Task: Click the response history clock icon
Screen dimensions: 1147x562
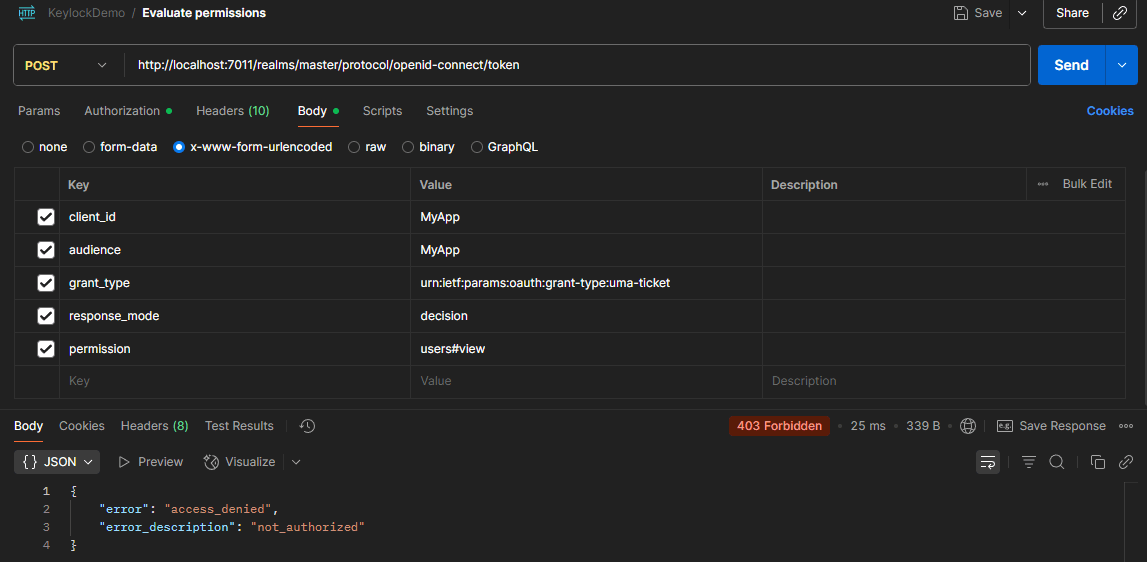Action: pyautogui.click(x=307, y=426)
